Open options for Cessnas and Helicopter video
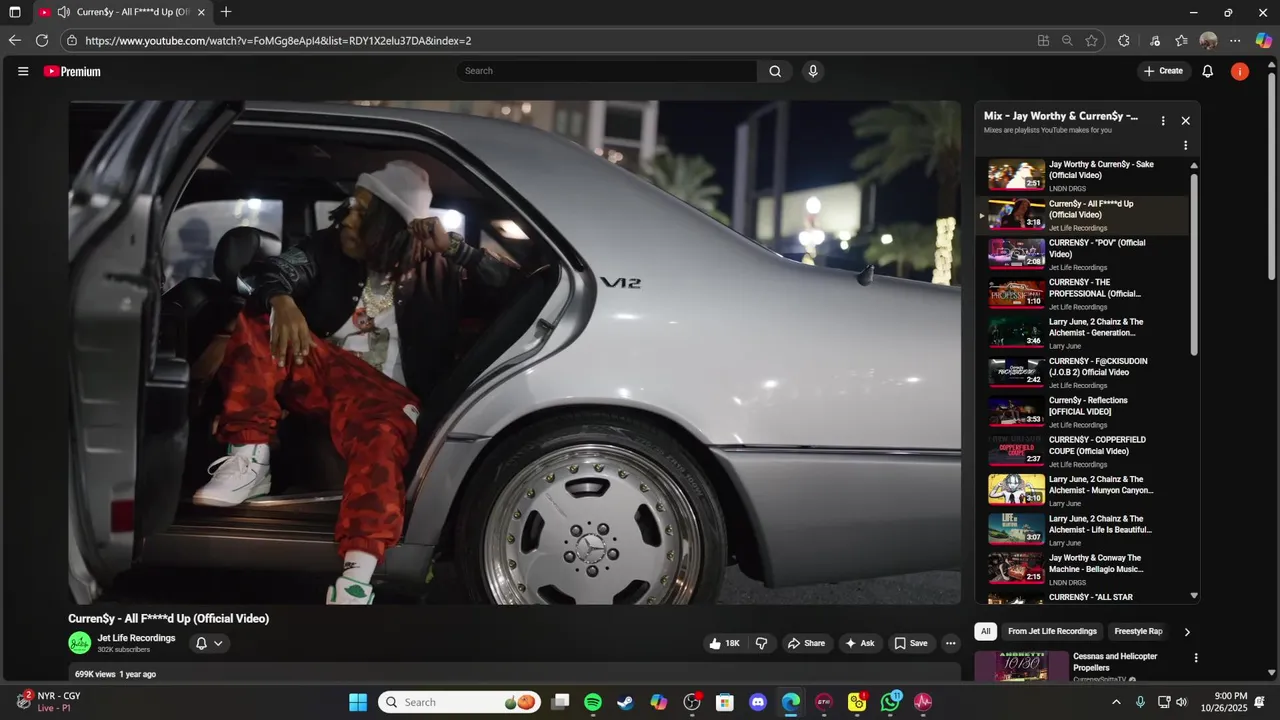1280x720 pixels. click(1196, 658)
